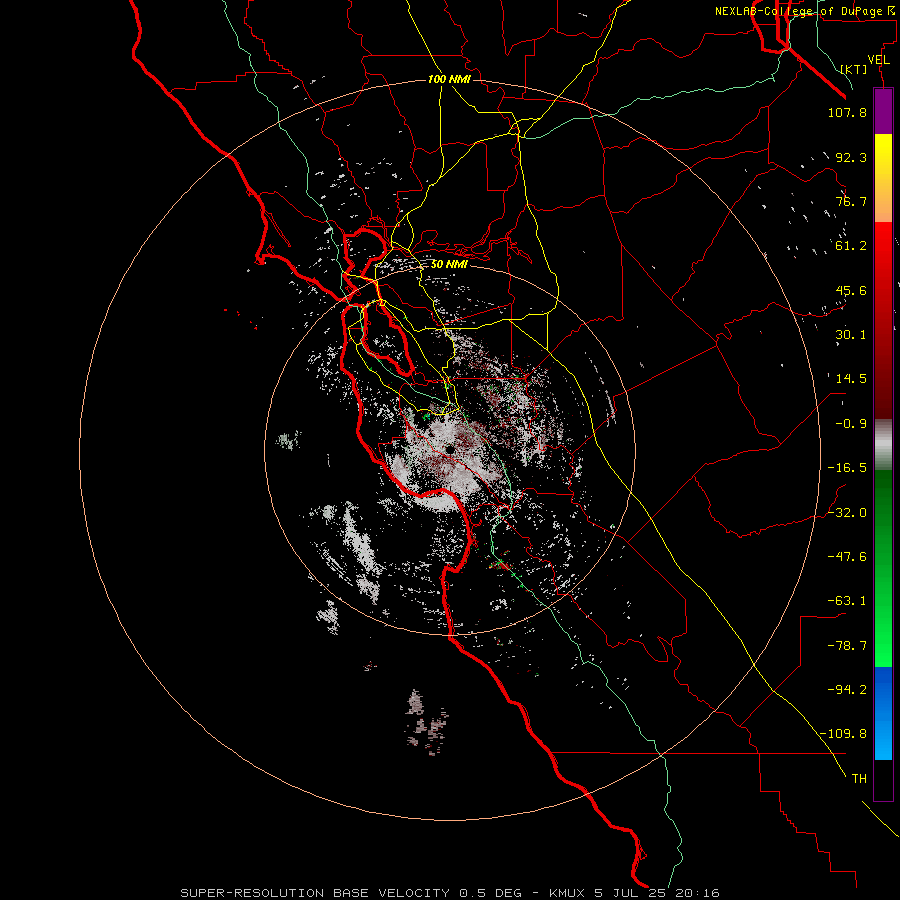This screenshot has width=900, height=900.
Task: Select the 61.2 legend value
Action: (851, 246)
